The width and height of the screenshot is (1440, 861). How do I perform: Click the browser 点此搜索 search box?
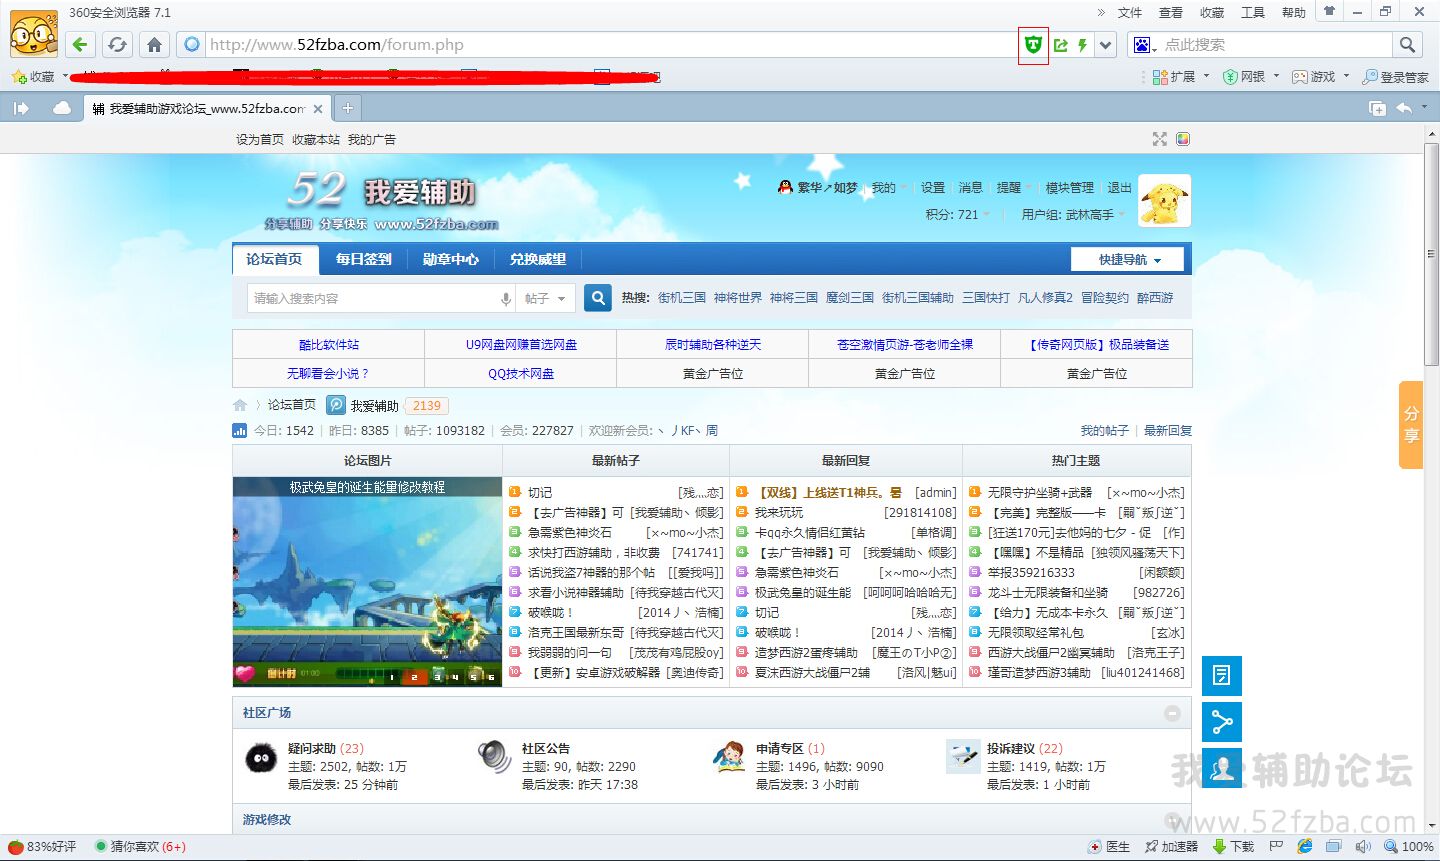[1275, 45]
